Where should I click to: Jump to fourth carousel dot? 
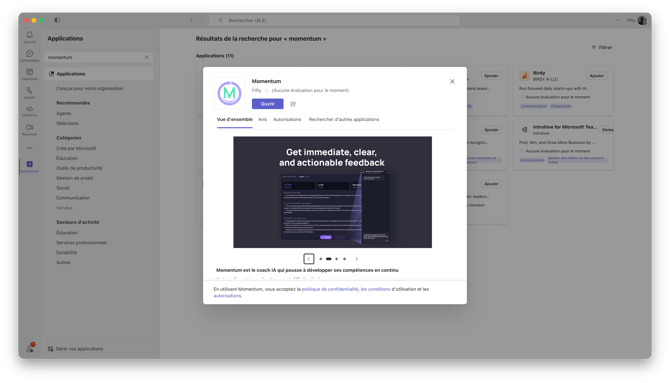344,259
